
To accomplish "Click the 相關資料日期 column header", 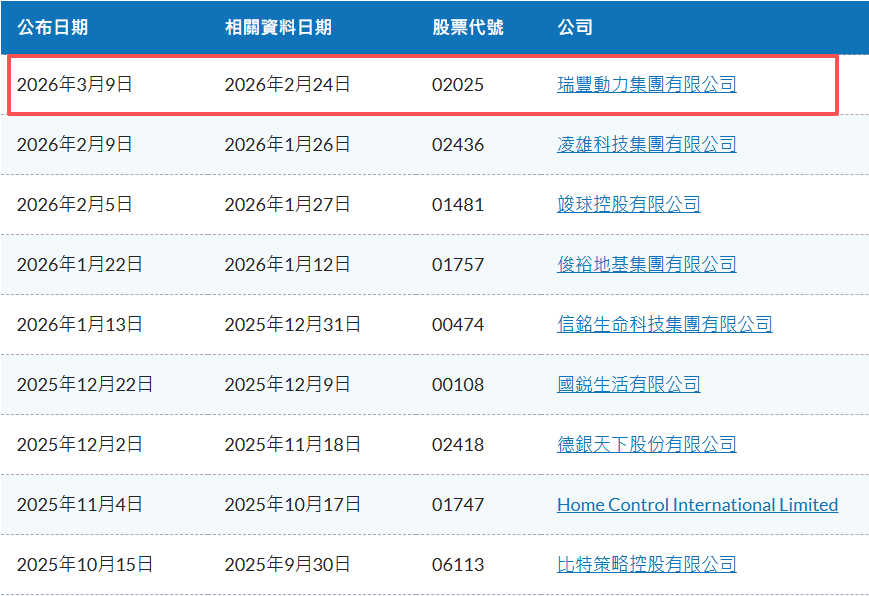I will coord(278,27).
